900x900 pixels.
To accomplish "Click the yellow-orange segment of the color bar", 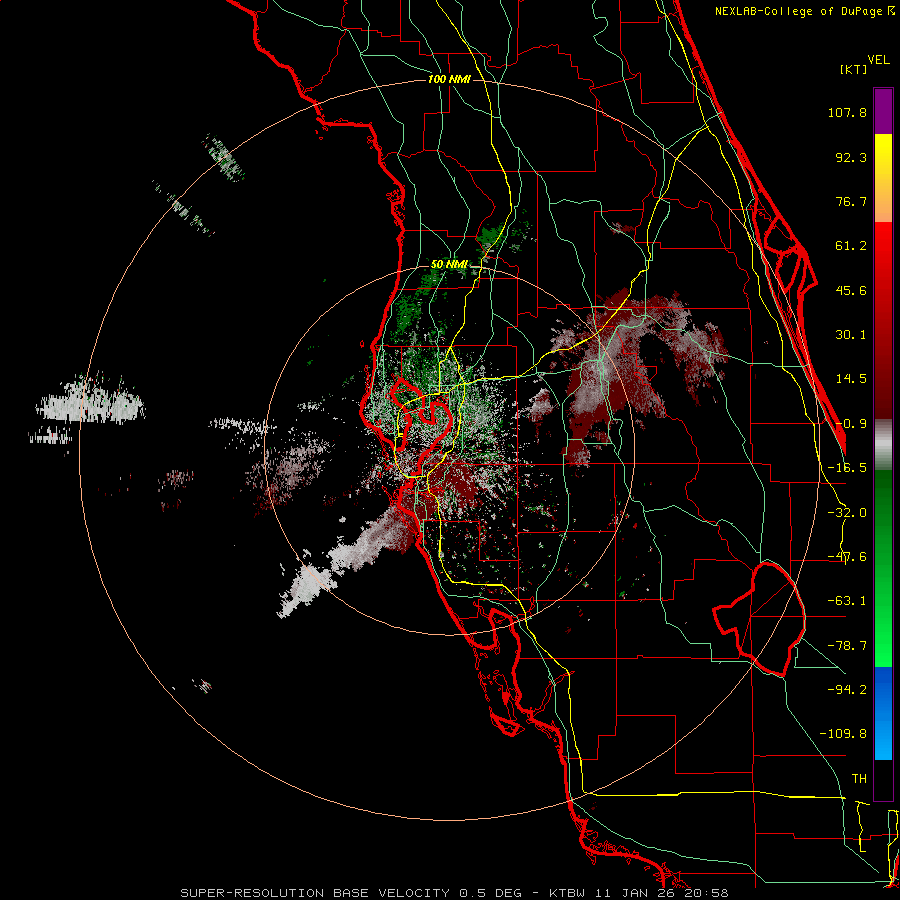I will pyautogui.click(x=883, y=178).
